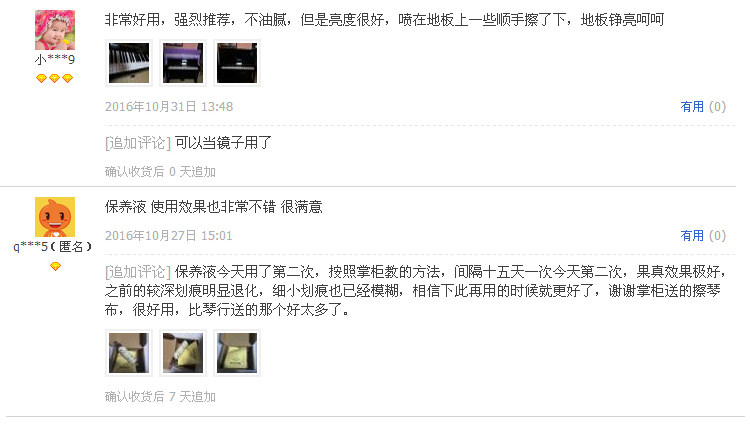This screenshot has height=430, width=750.
Task: Click username 小***9
Action: tap(55, 60)
